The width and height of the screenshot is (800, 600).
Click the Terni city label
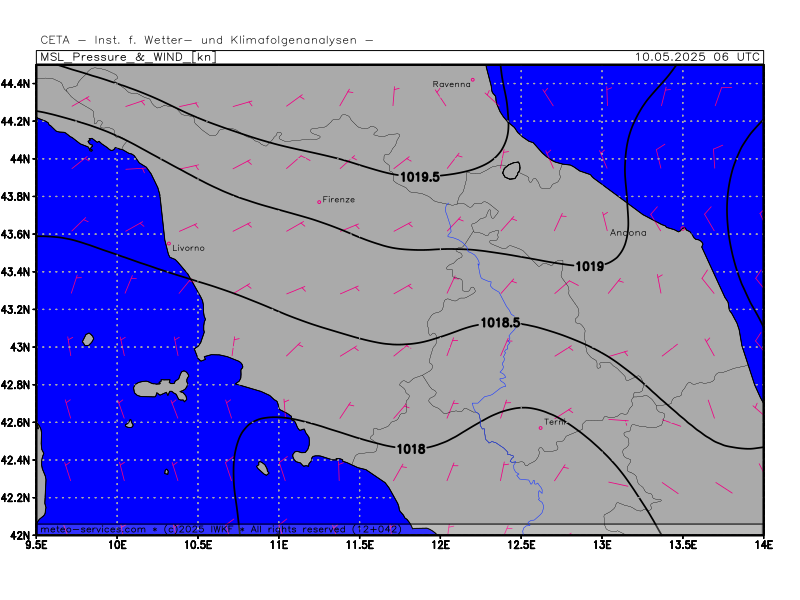click(x=555, y=422)
